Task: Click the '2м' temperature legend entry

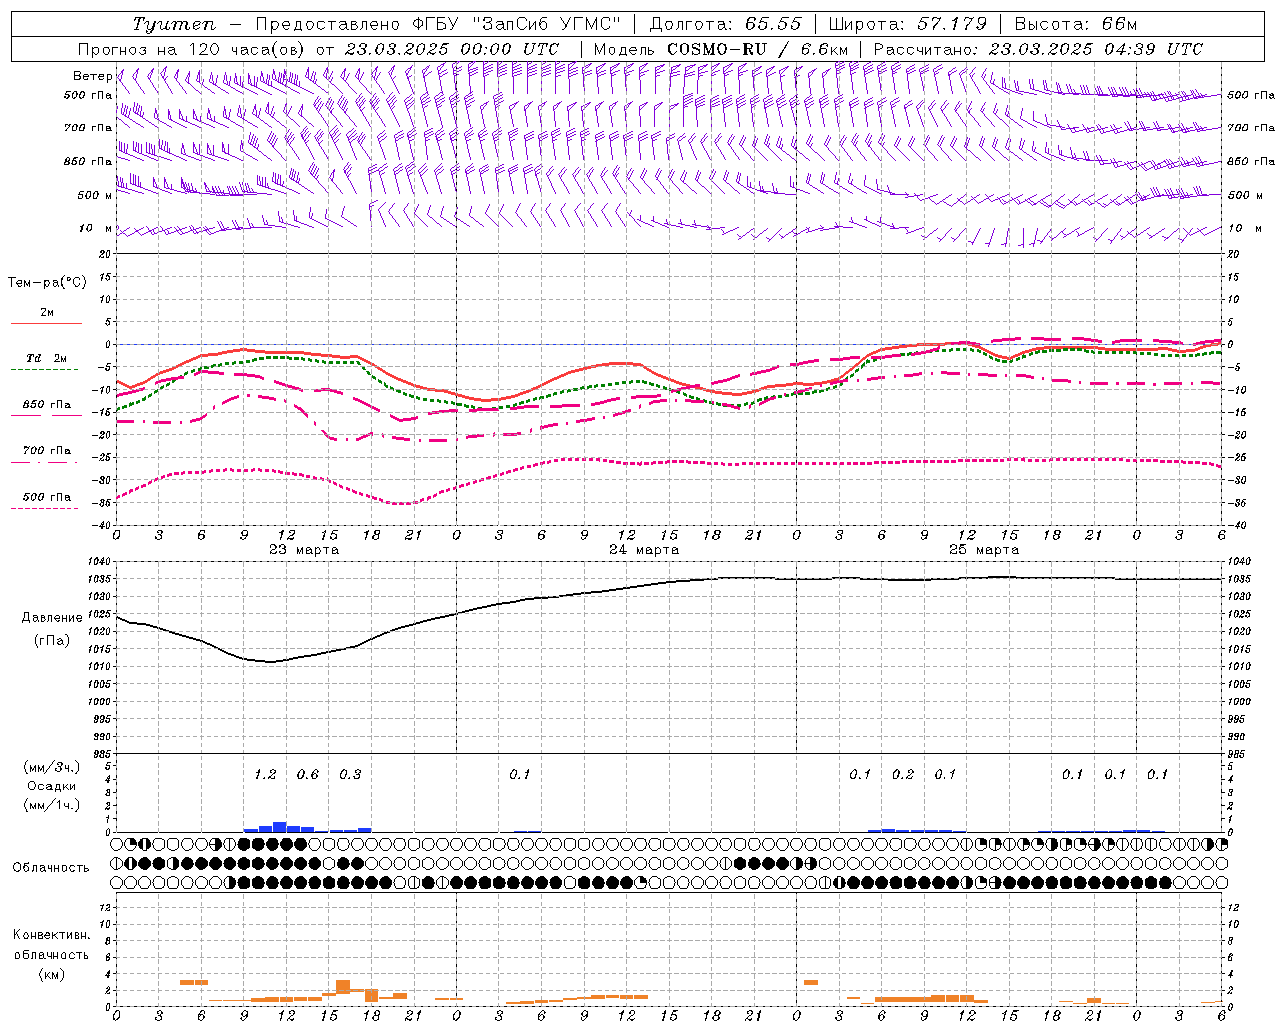Action: pyautogui.click(x=46, y=312)
